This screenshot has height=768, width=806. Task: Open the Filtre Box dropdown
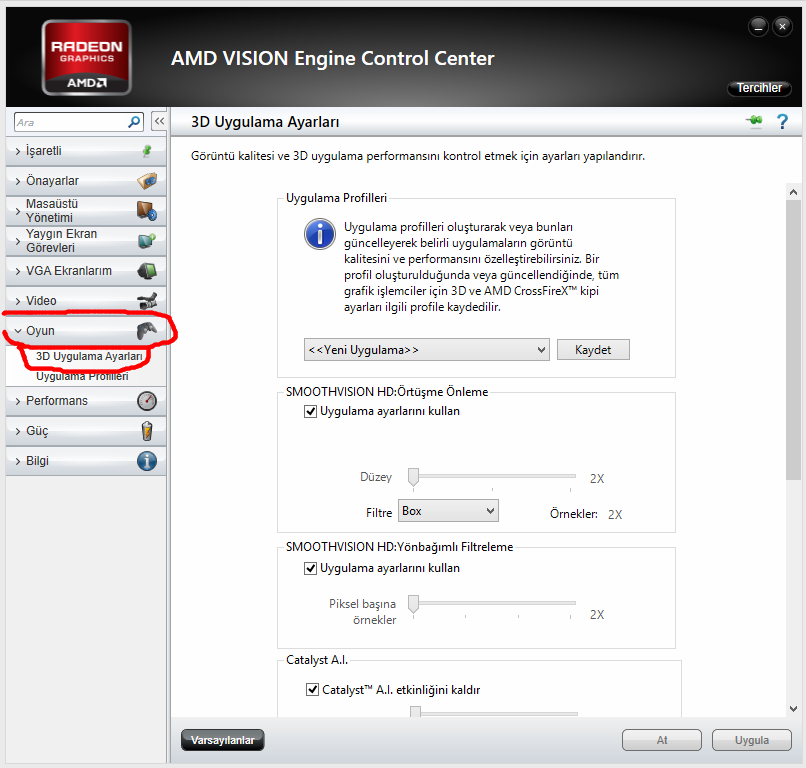click(x=448, y=510)
